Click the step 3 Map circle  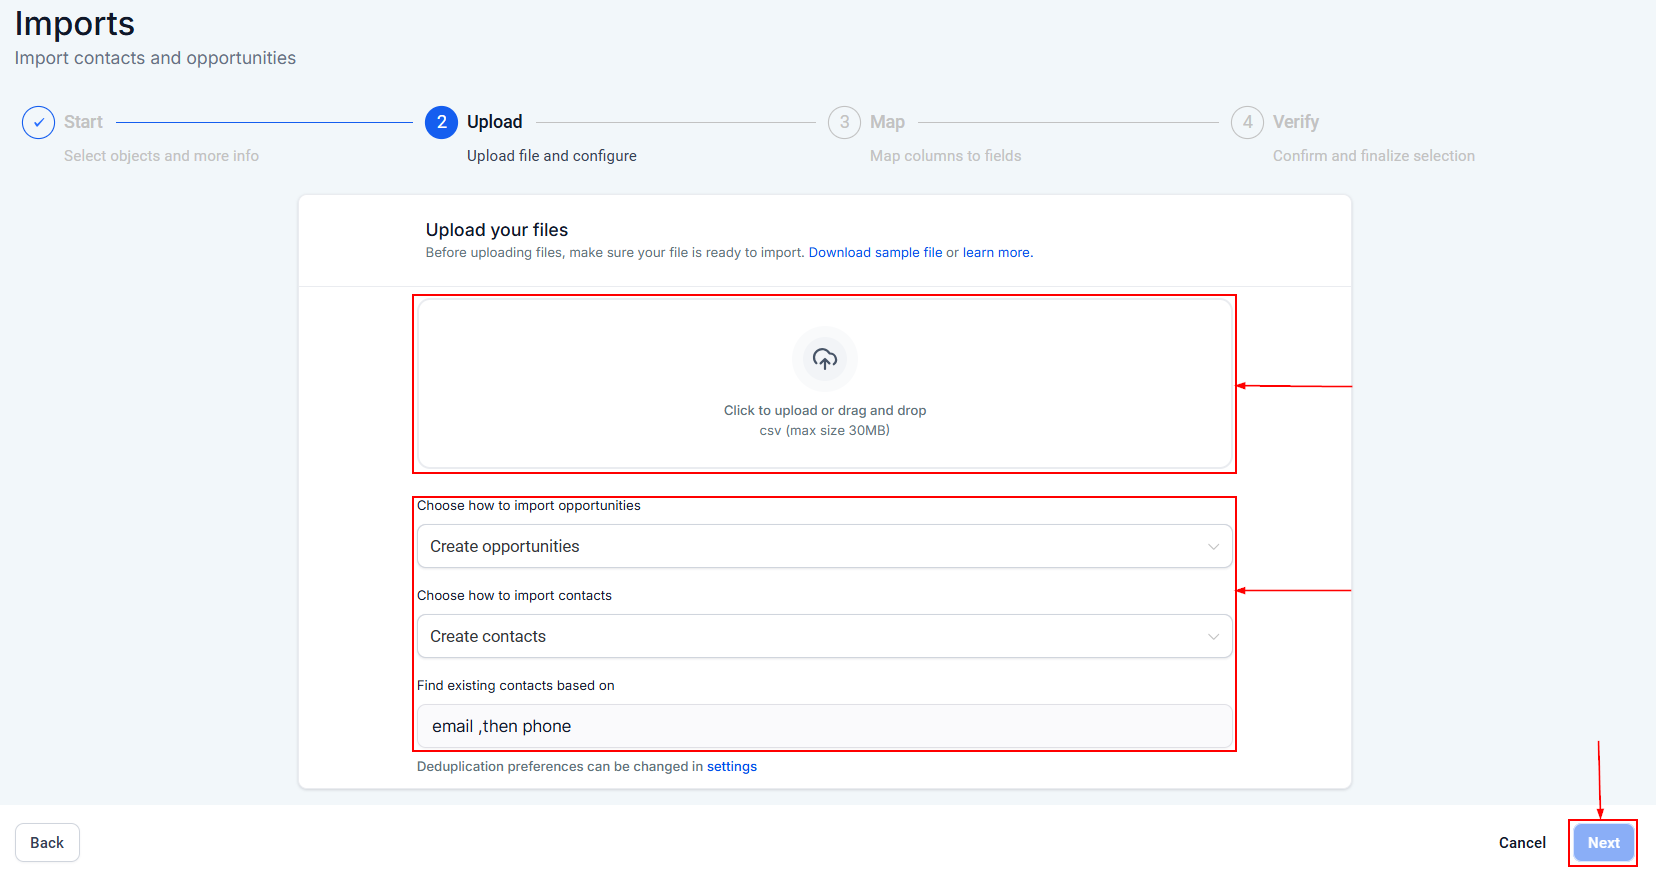coord(844,122)
